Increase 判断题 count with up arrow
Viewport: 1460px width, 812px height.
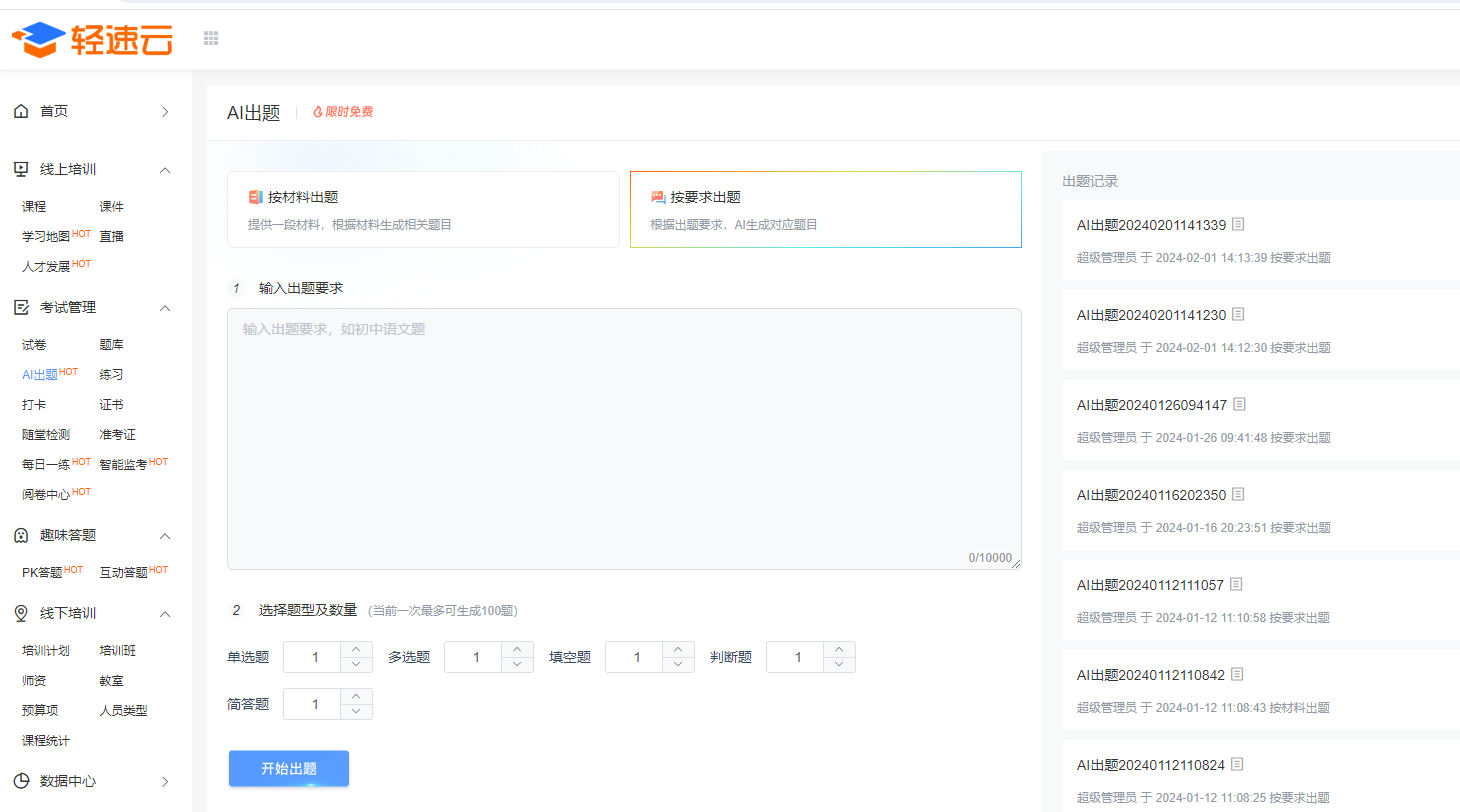(x=839, y=649)
